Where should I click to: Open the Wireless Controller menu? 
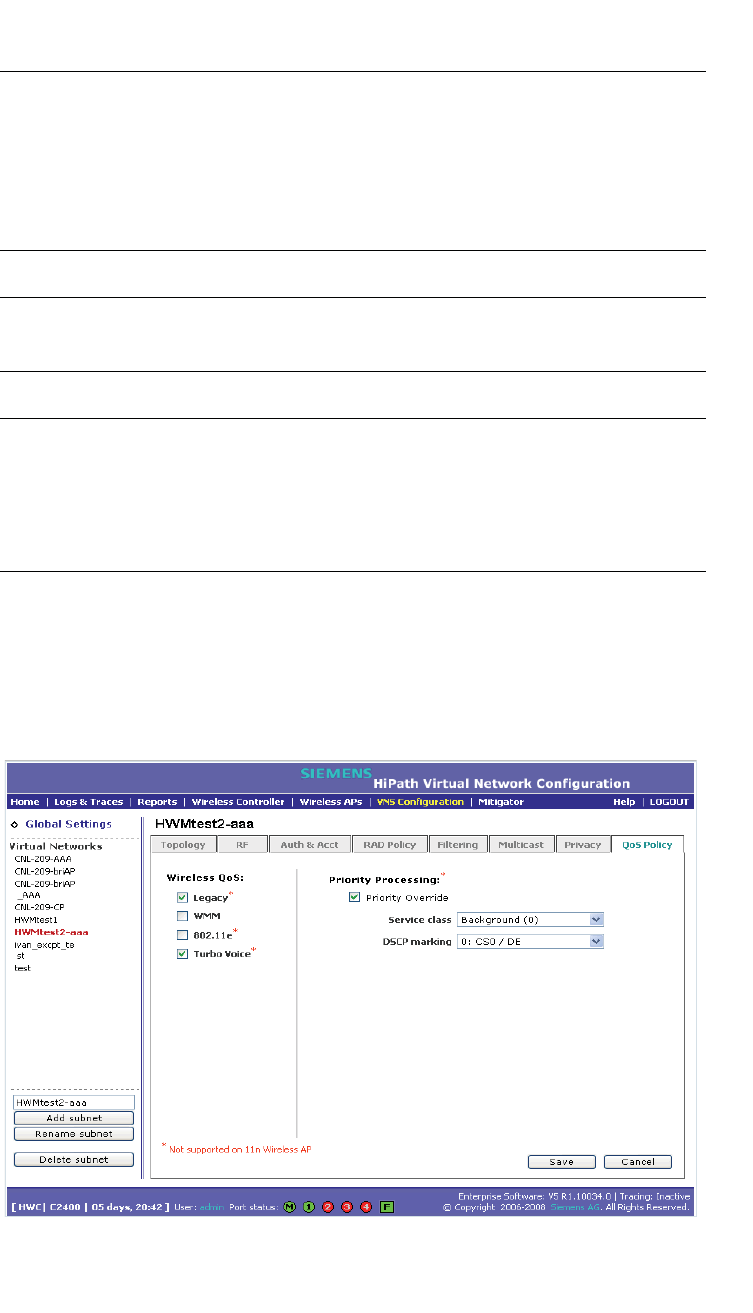(x=238, y=802)
